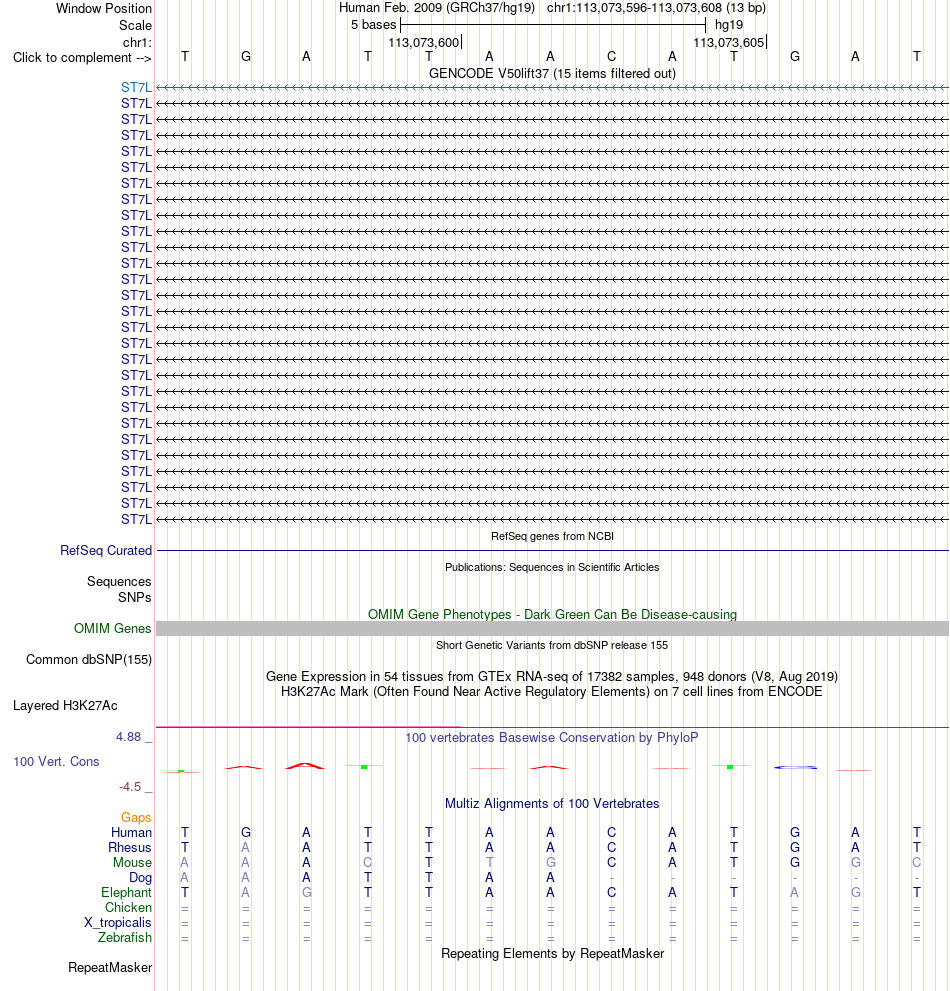Click the orange Gaps row label
Viewport: 950px width, 991px height.
pyautogui.click(x=137, y=818)
